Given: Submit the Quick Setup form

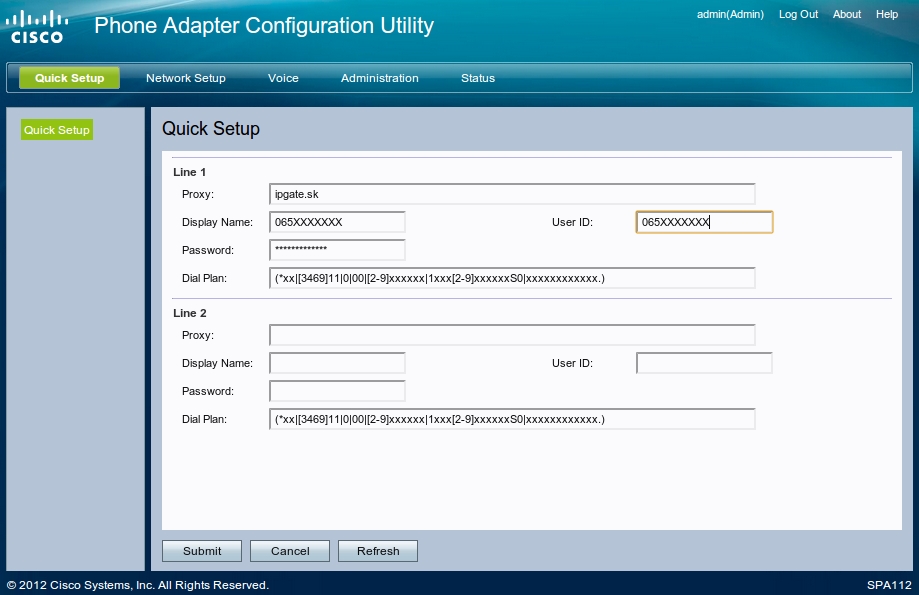Looking at the screenshot, I should pyautogui.click(x=202, y=551).
